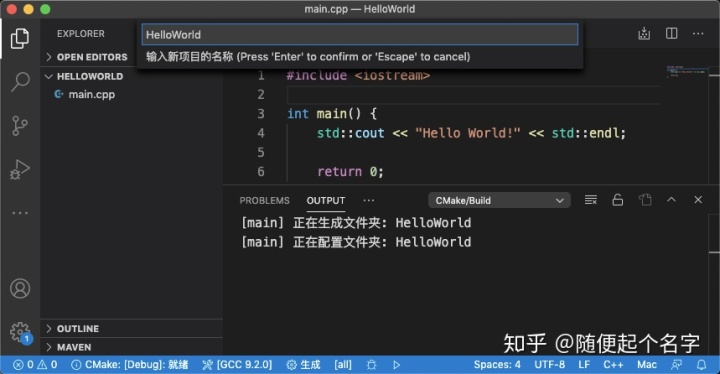Open the Search view in activity bar

click(x=20, y=82)
